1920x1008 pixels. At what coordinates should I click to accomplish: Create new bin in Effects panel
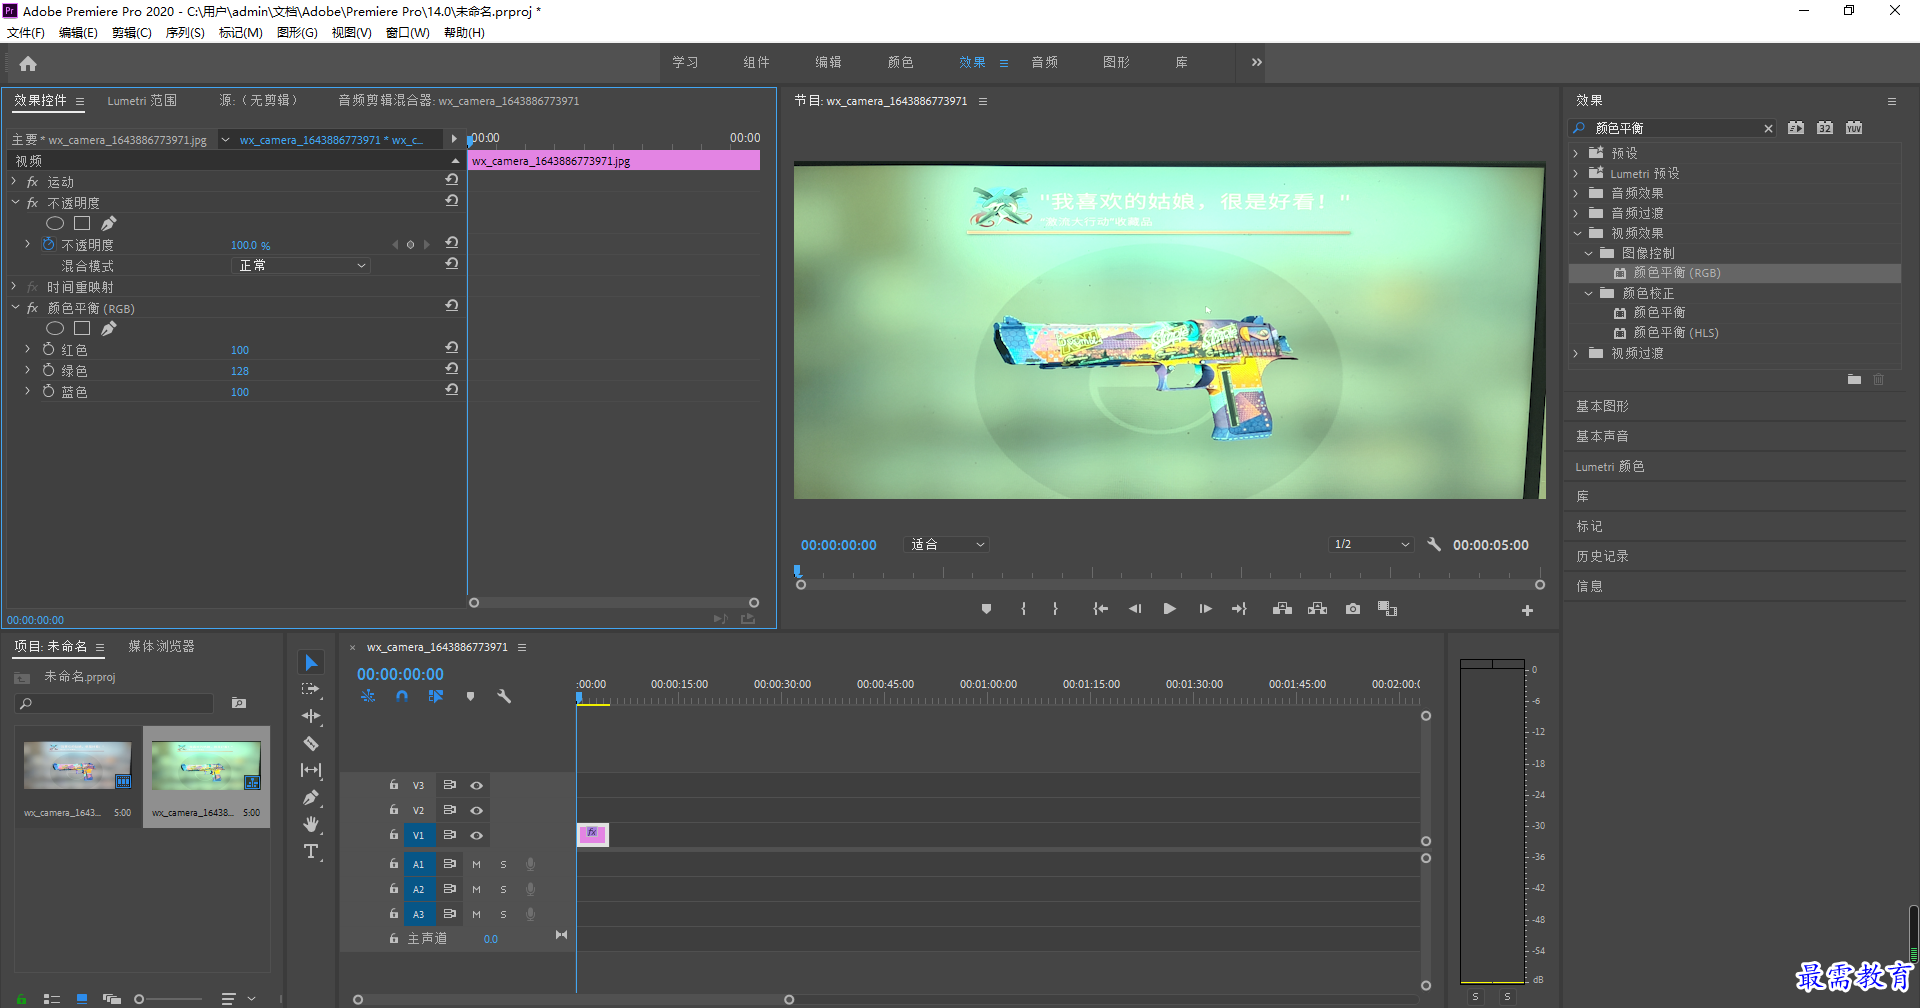point(1854,379)
